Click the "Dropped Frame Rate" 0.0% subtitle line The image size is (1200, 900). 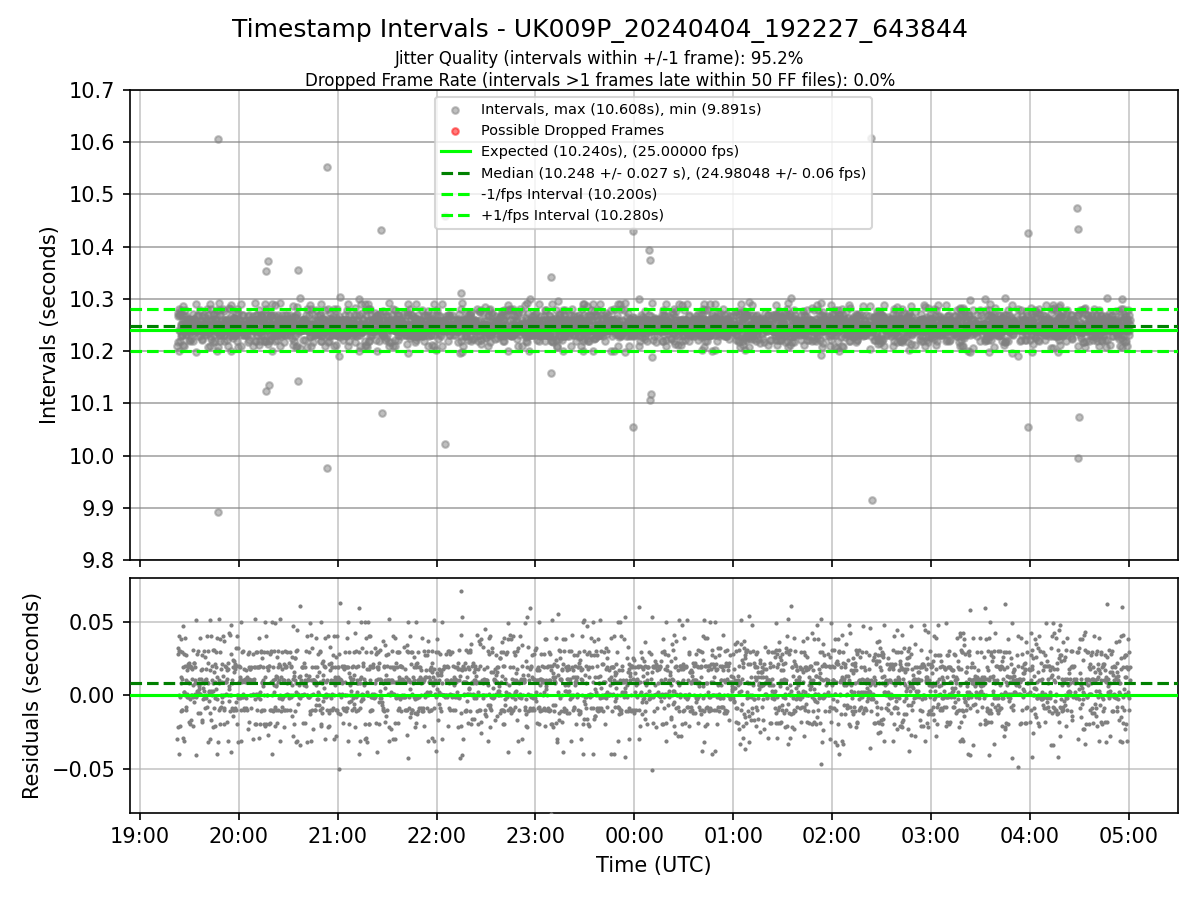(x=599, y=80)
